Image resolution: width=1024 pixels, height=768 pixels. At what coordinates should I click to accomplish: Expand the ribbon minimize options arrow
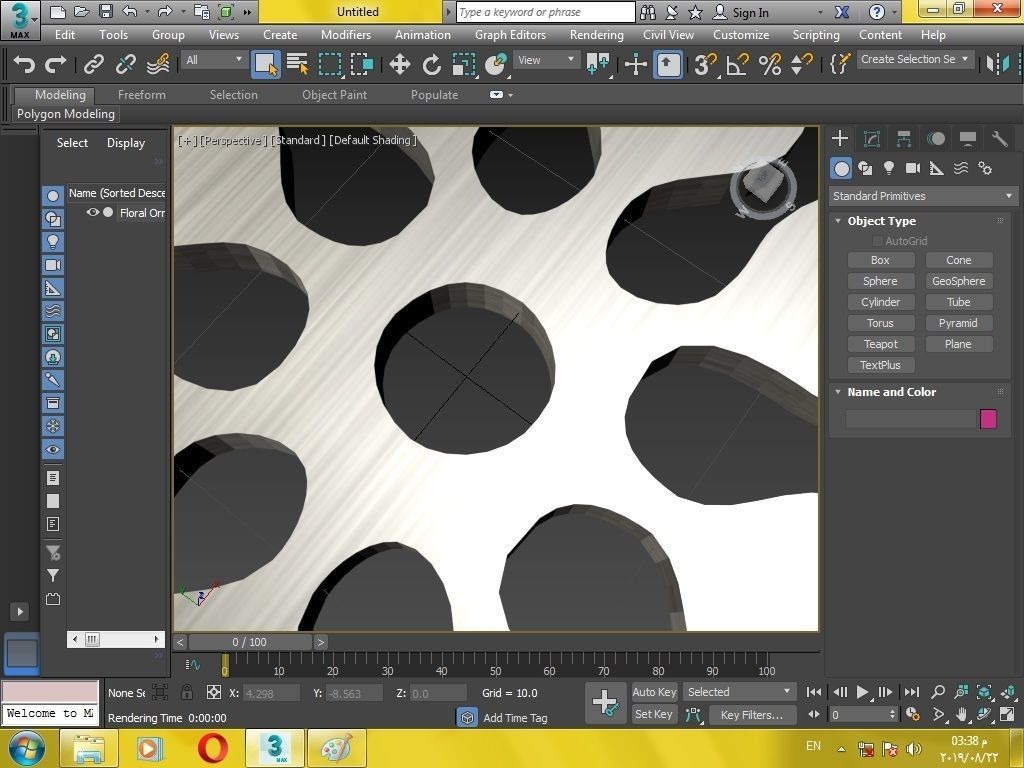(x=511, y=95)
